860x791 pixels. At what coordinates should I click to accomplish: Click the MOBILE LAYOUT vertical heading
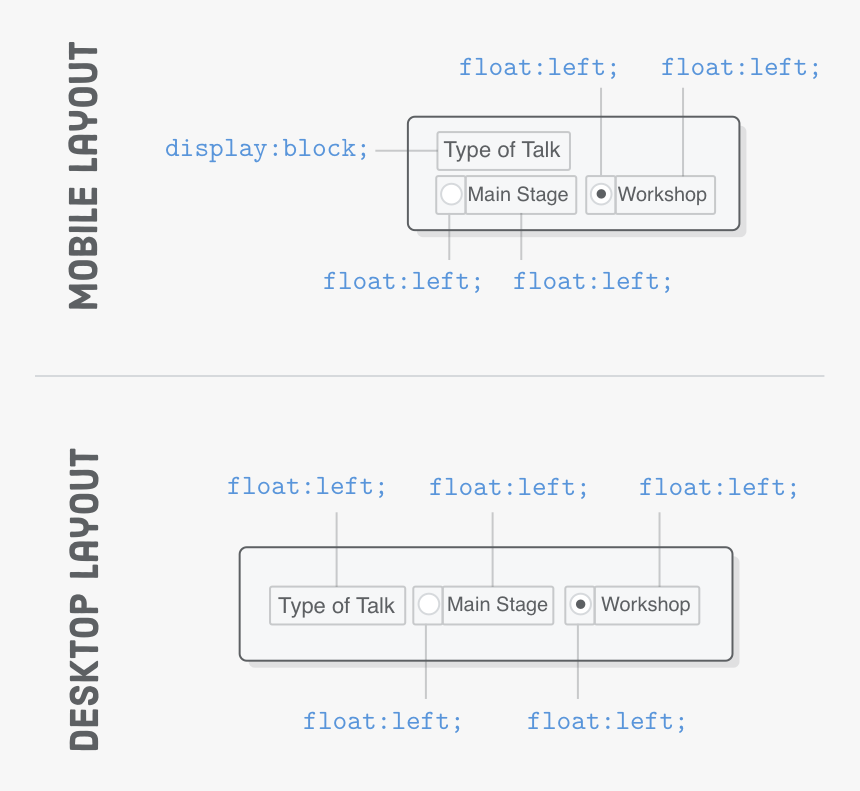tap(84, 176)
